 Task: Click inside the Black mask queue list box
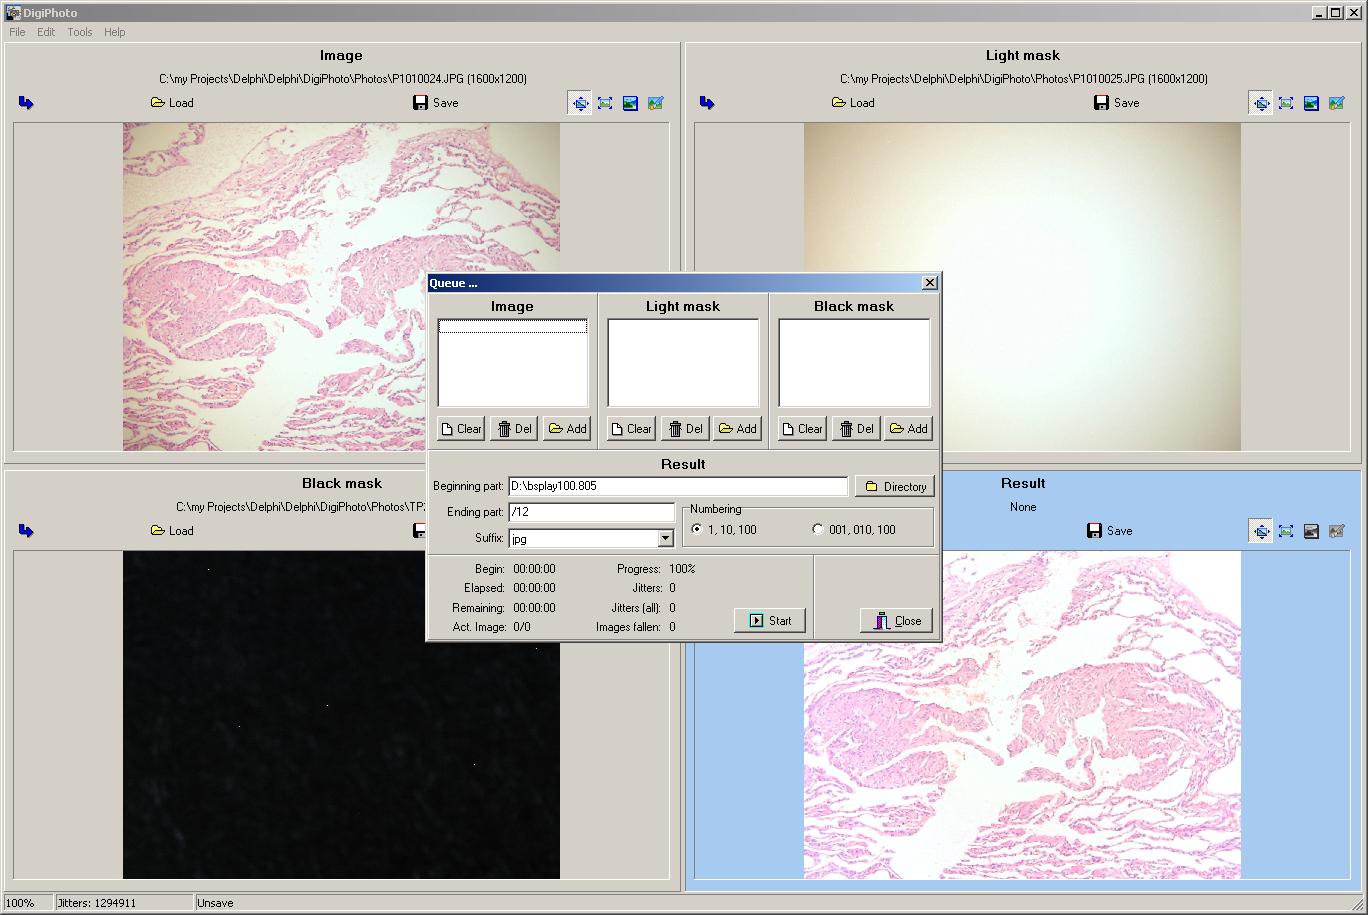854,363
